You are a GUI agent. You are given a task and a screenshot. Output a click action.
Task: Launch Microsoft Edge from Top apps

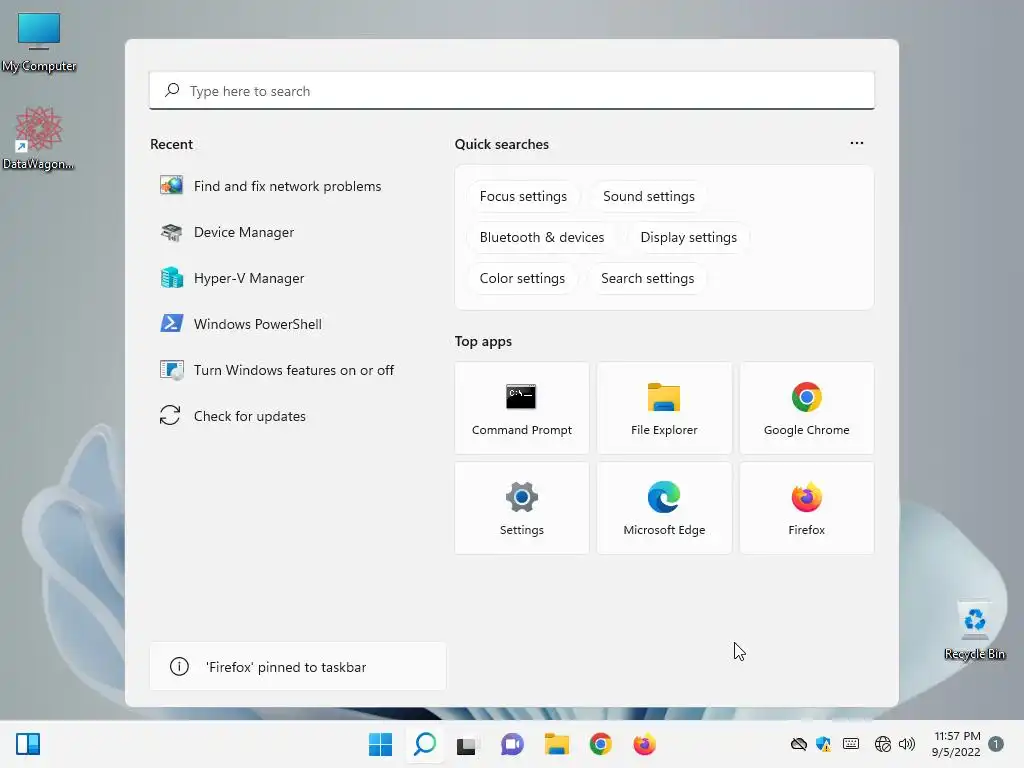tap(664, 508)
